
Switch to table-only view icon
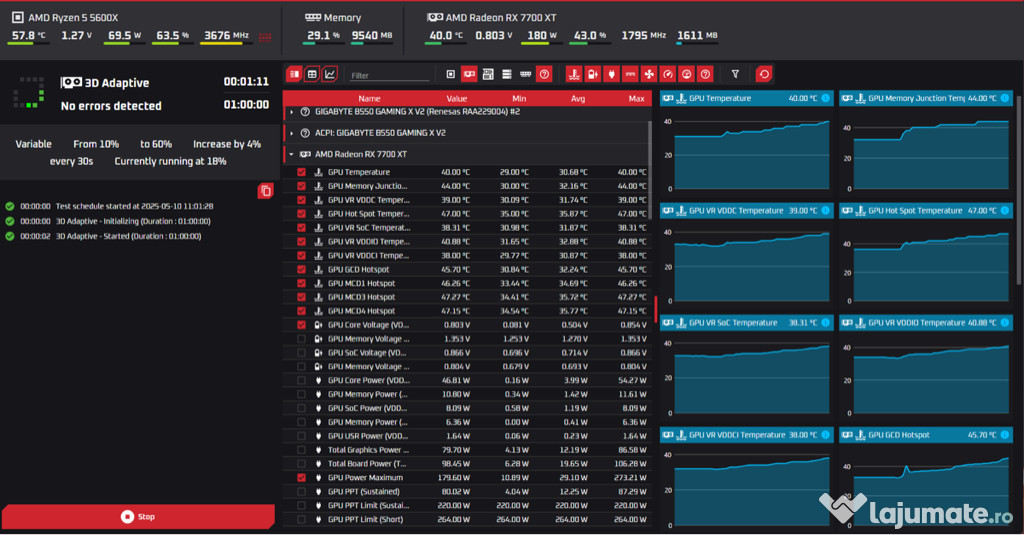(x=312, y=74)
